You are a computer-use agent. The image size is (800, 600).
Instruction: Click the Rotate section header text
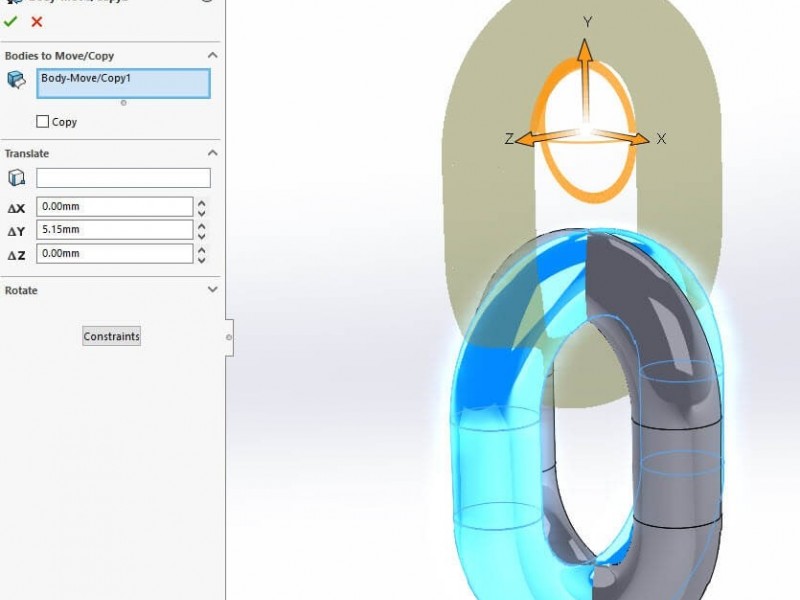[x=21, y=290]
